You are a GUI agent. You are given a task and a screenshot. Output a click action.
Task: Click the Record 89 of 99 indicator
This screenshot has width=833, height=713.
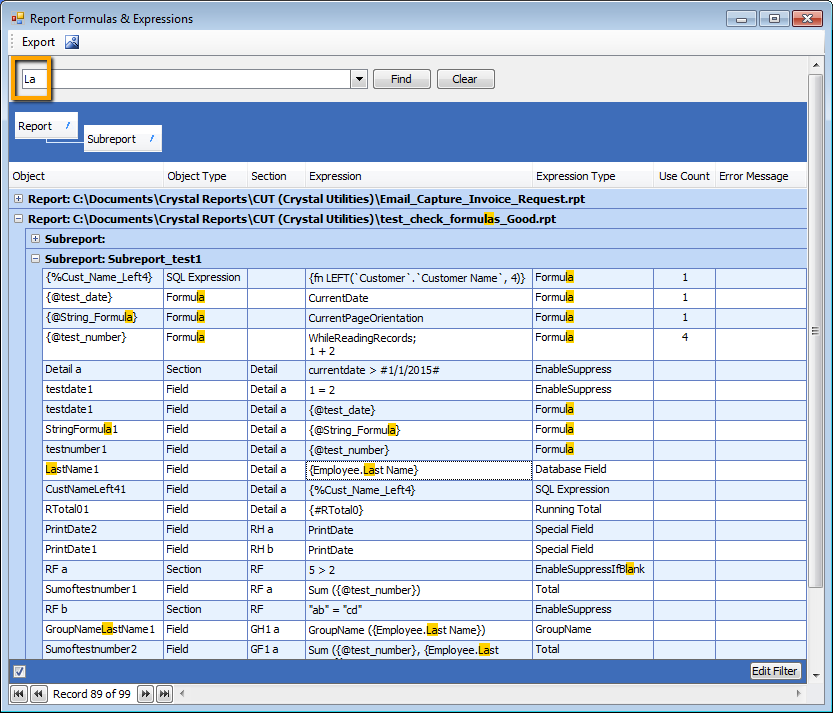92,694
